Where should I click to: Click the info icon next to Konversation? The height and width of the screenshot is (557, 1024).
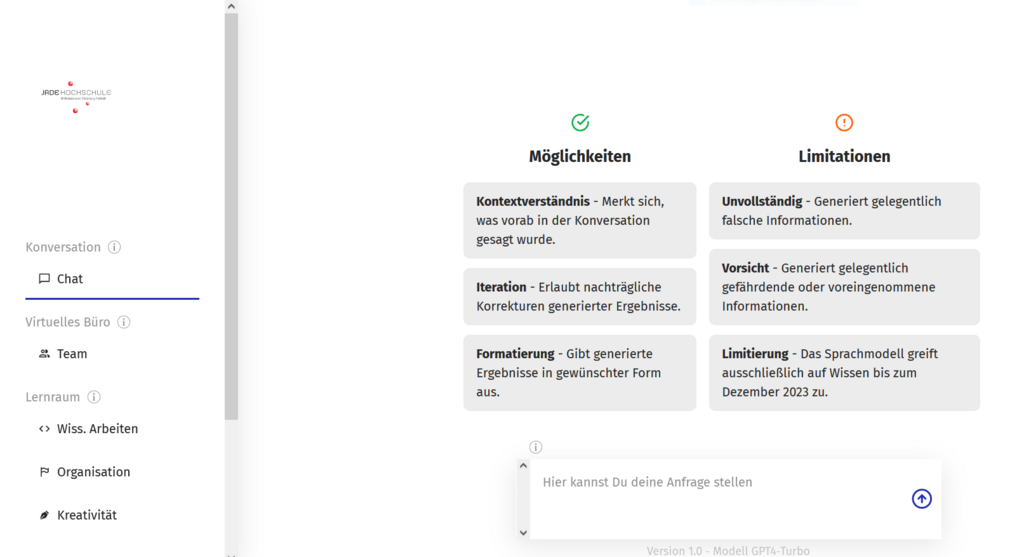point(114,247)
